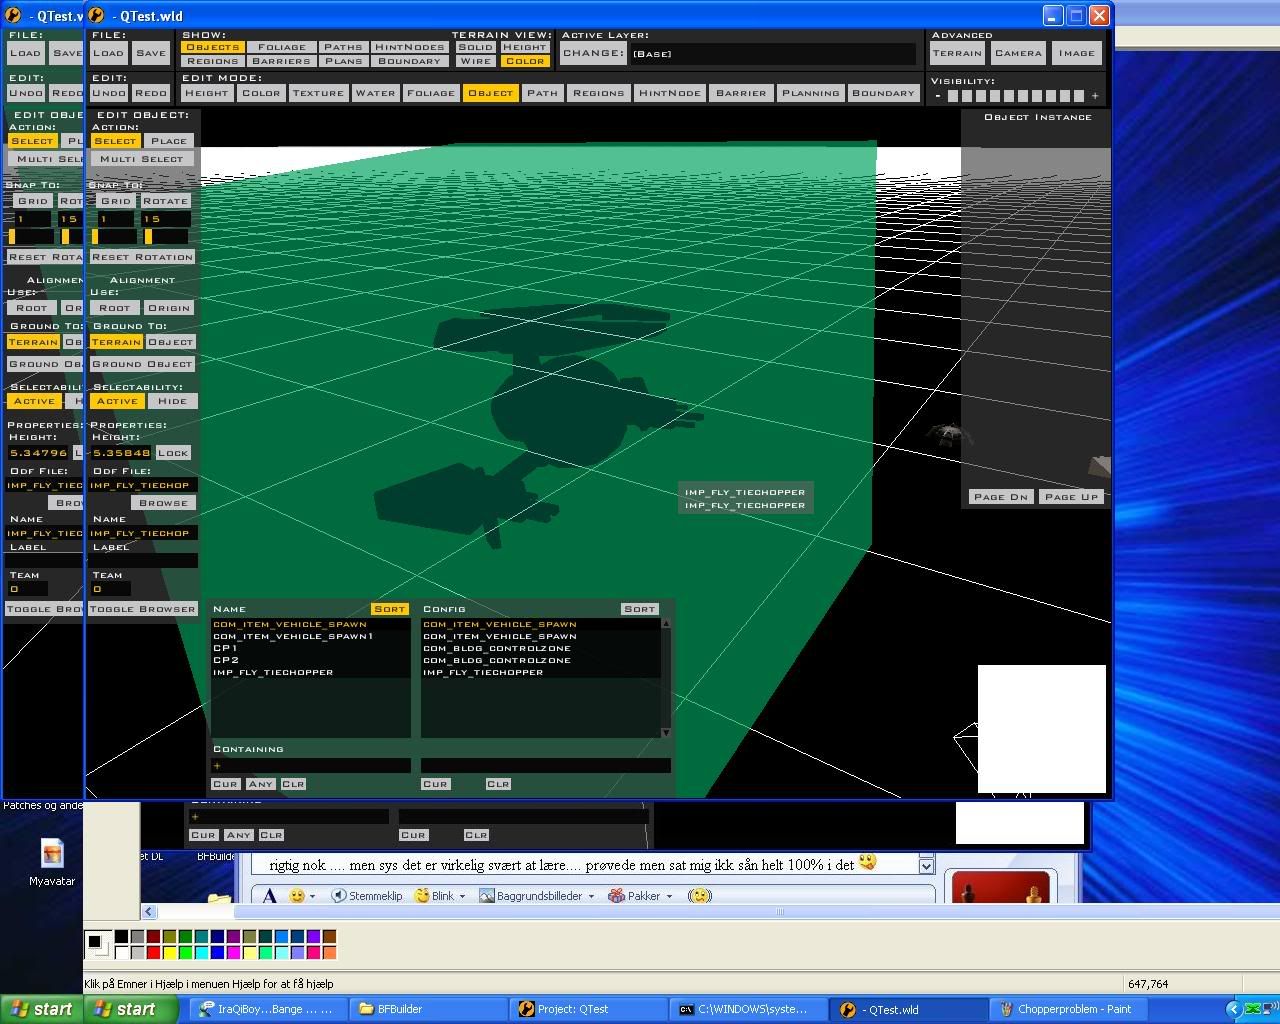Open the [Base] active layer field
The image size is (1280, 1024).
tap(772, 54)
